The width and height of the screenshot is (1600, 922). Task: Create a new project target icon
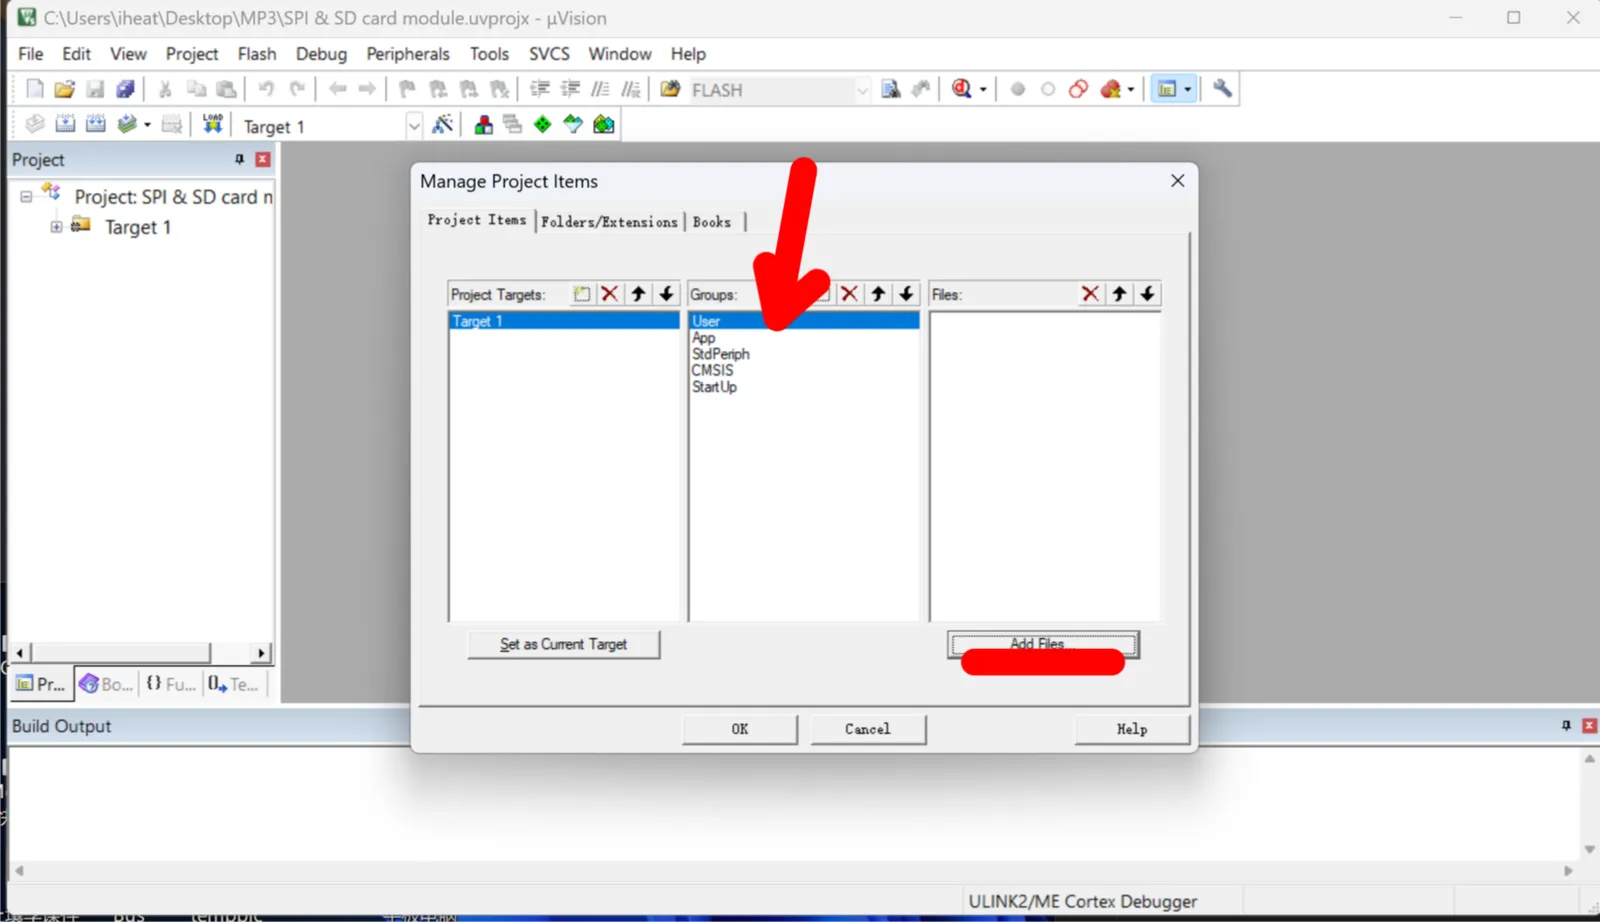[x=581, y=293]
